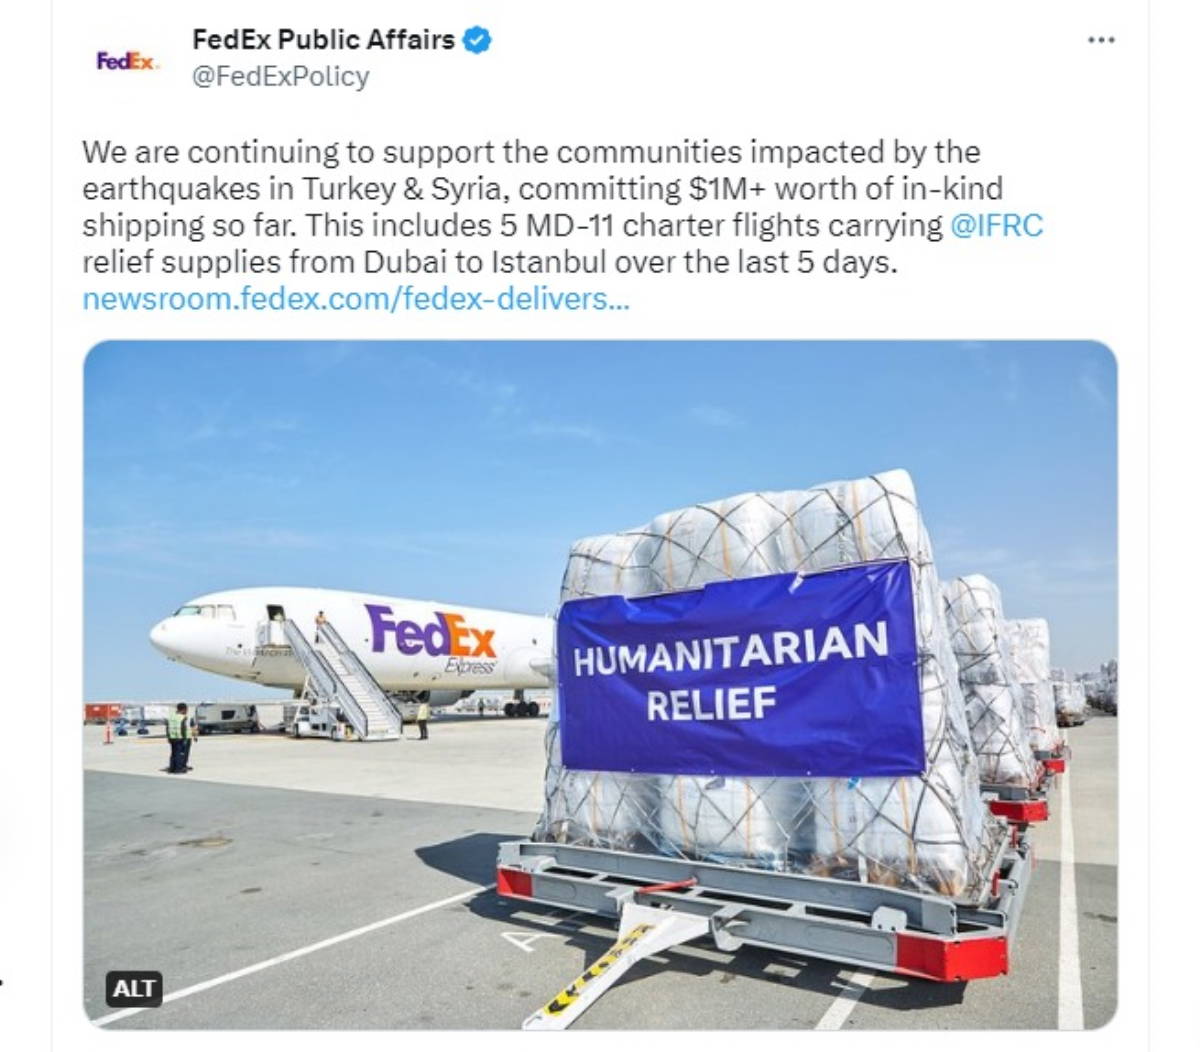Open the FedEx logo profile avatar
1200x1052 pixels.
tap(126, 61)
